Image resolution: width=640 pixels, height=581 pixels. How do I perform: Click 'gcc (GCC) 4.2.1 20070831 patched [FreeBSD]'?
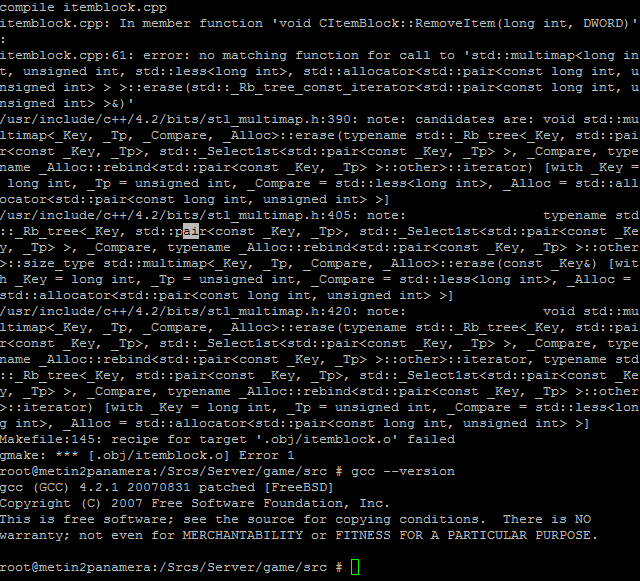click(x=167, y=487)
